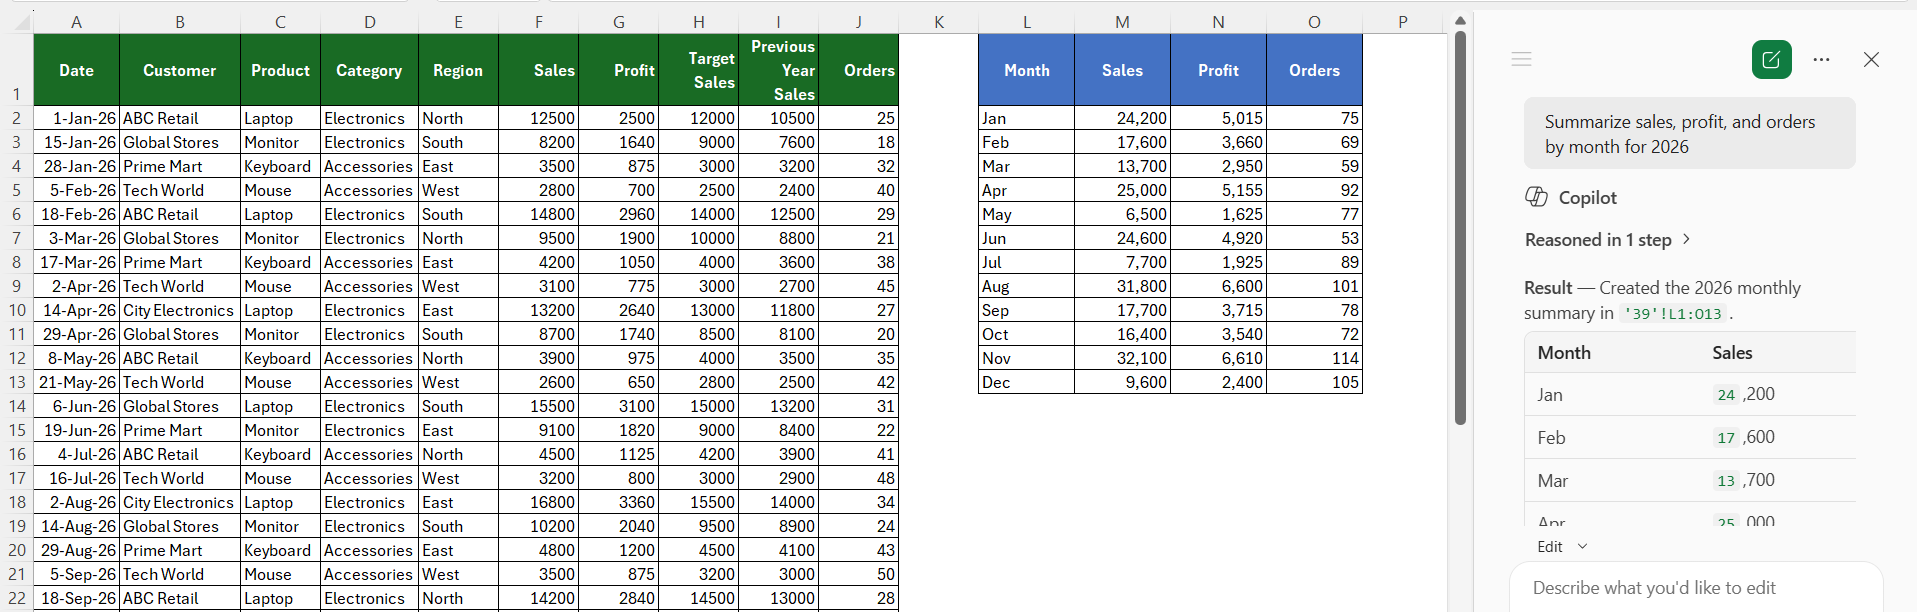1917x612 pixels.
Task: Click the 'Category' header cell
Action: point(369,70)
